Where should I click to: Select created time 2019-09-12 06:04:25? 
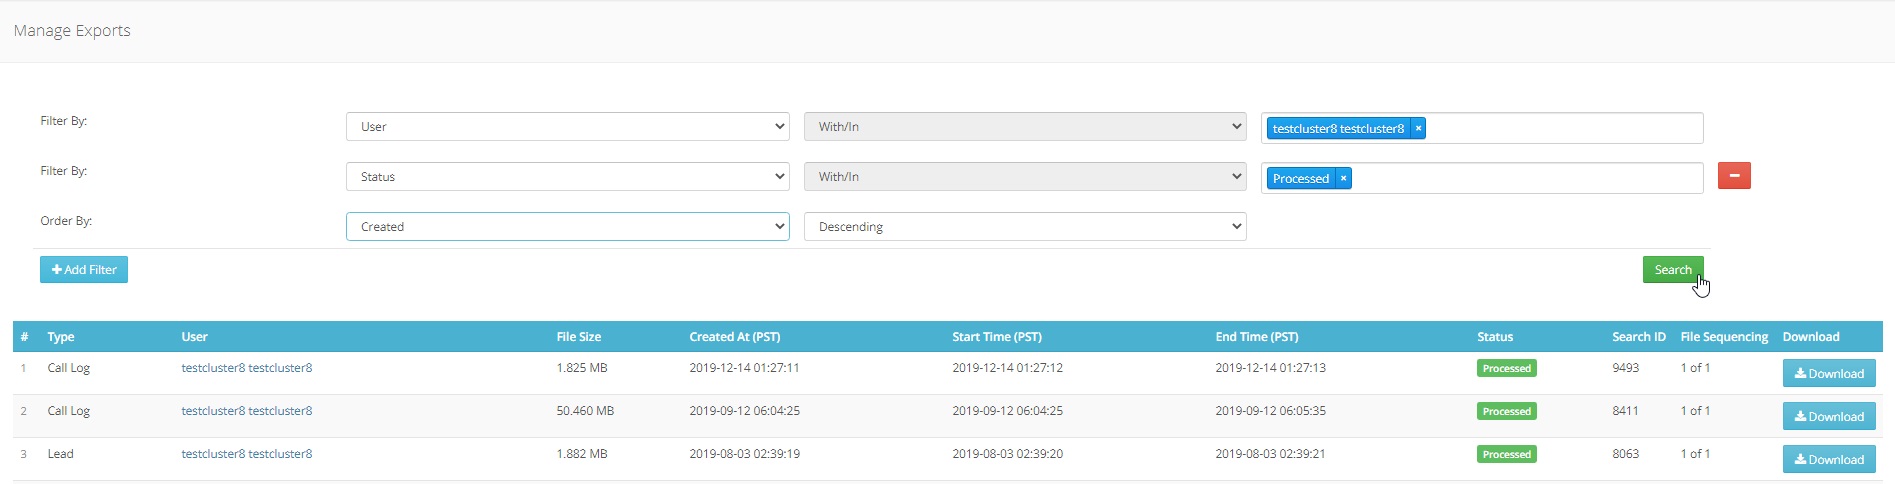click(744, 411)
